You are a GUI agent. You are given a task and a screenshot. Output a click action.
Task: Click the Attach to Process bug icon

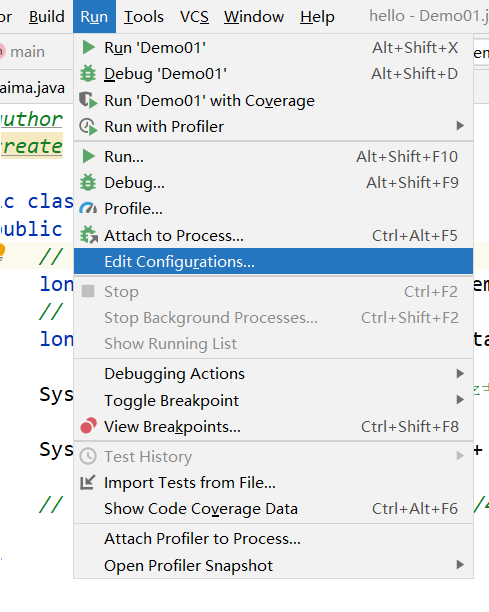89,235
